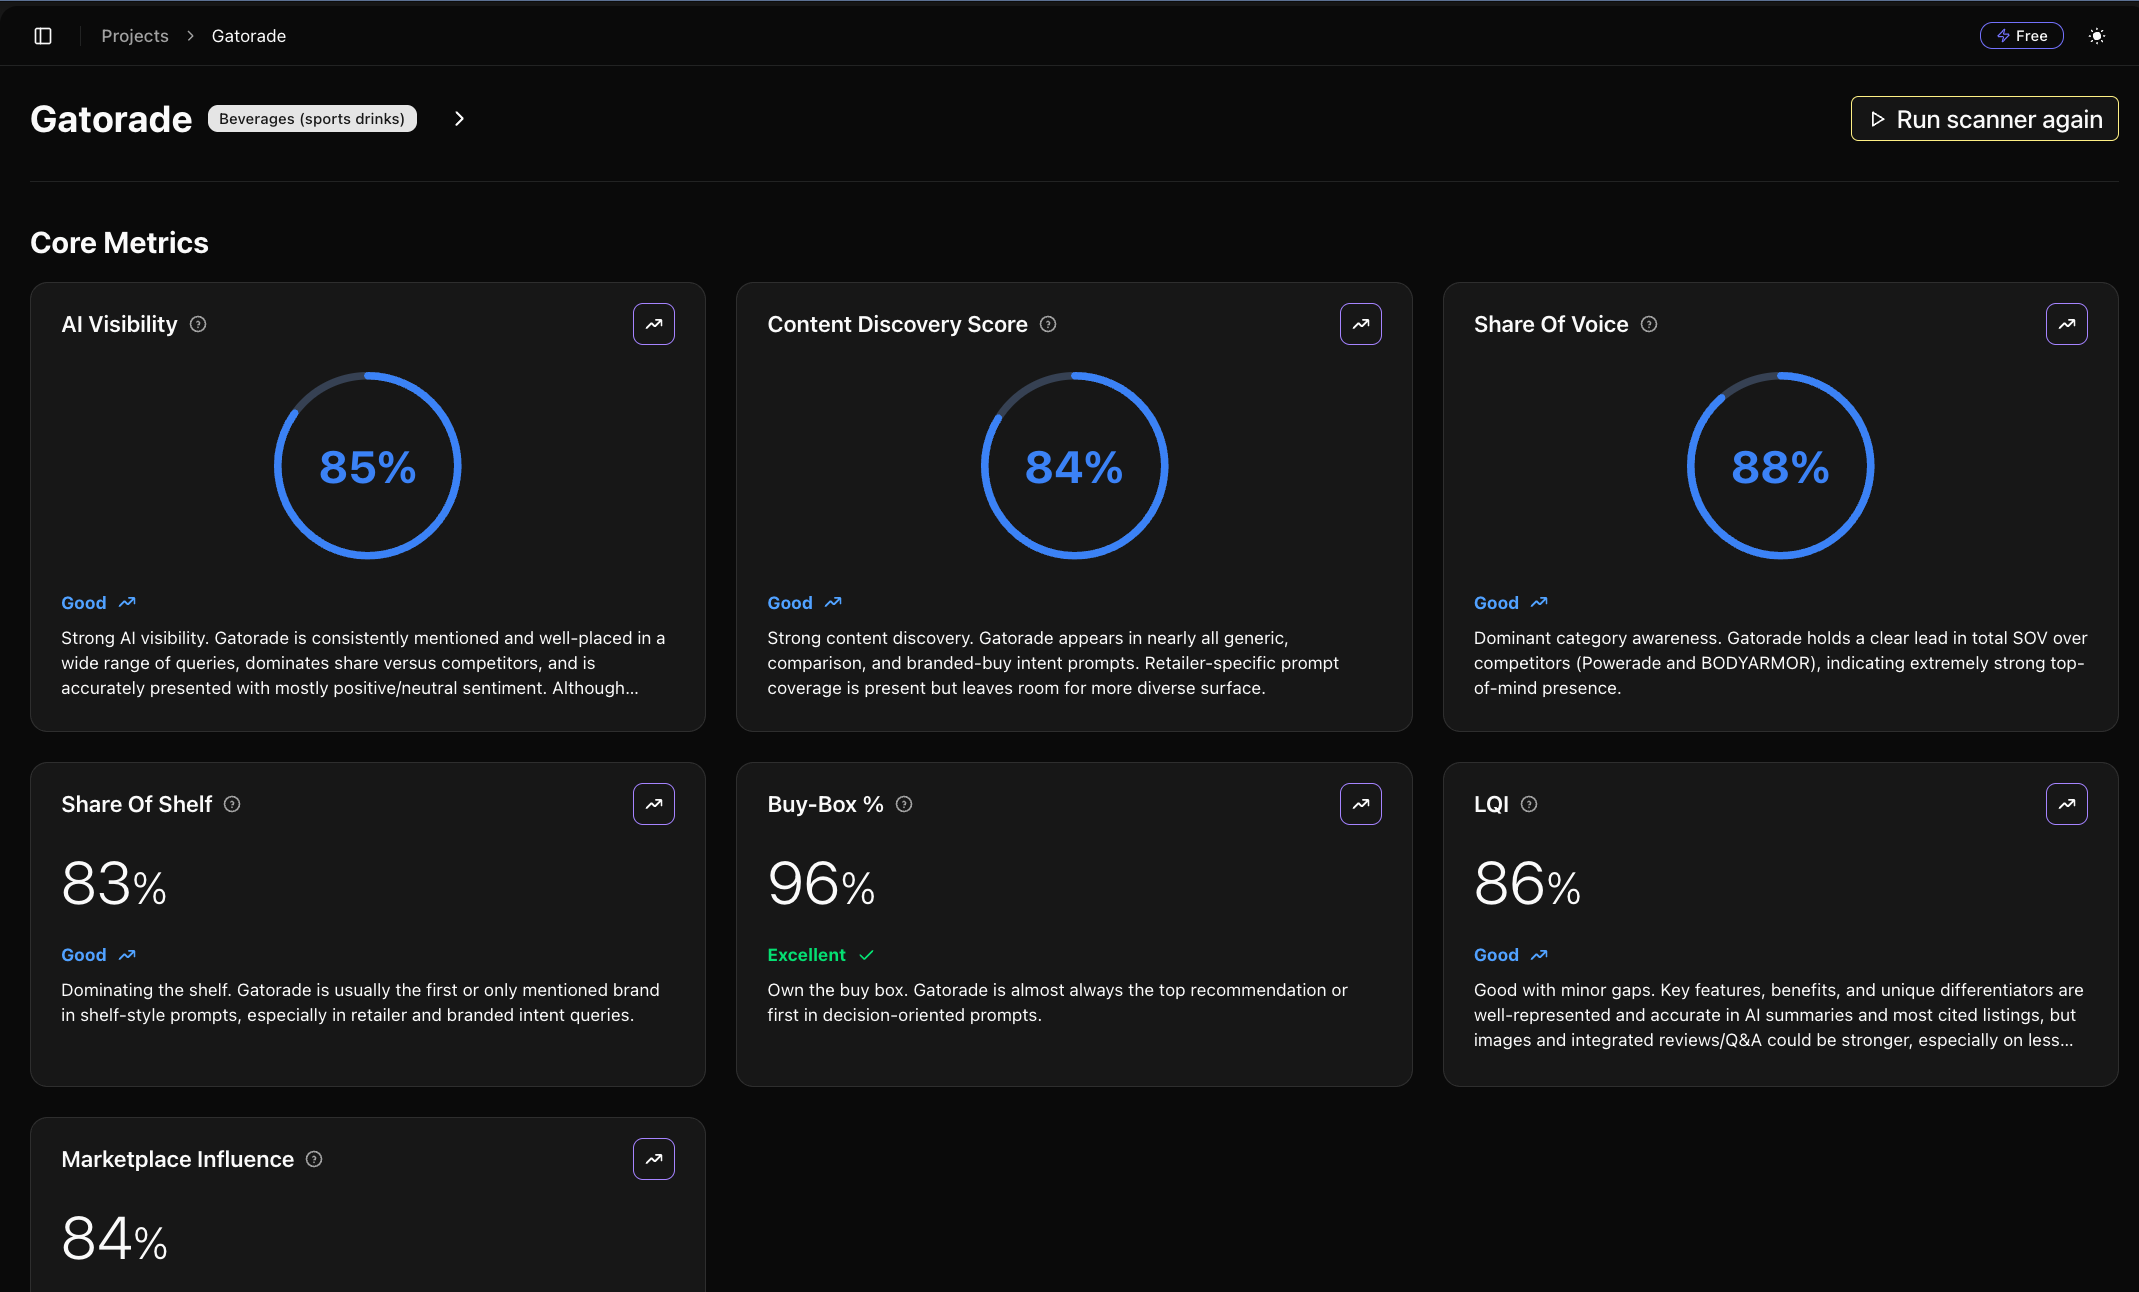Click the 84% Content Discovery gauge
Image resolution: width=2139 pixels, height=1292 pixels.
tap(1074, 466)
